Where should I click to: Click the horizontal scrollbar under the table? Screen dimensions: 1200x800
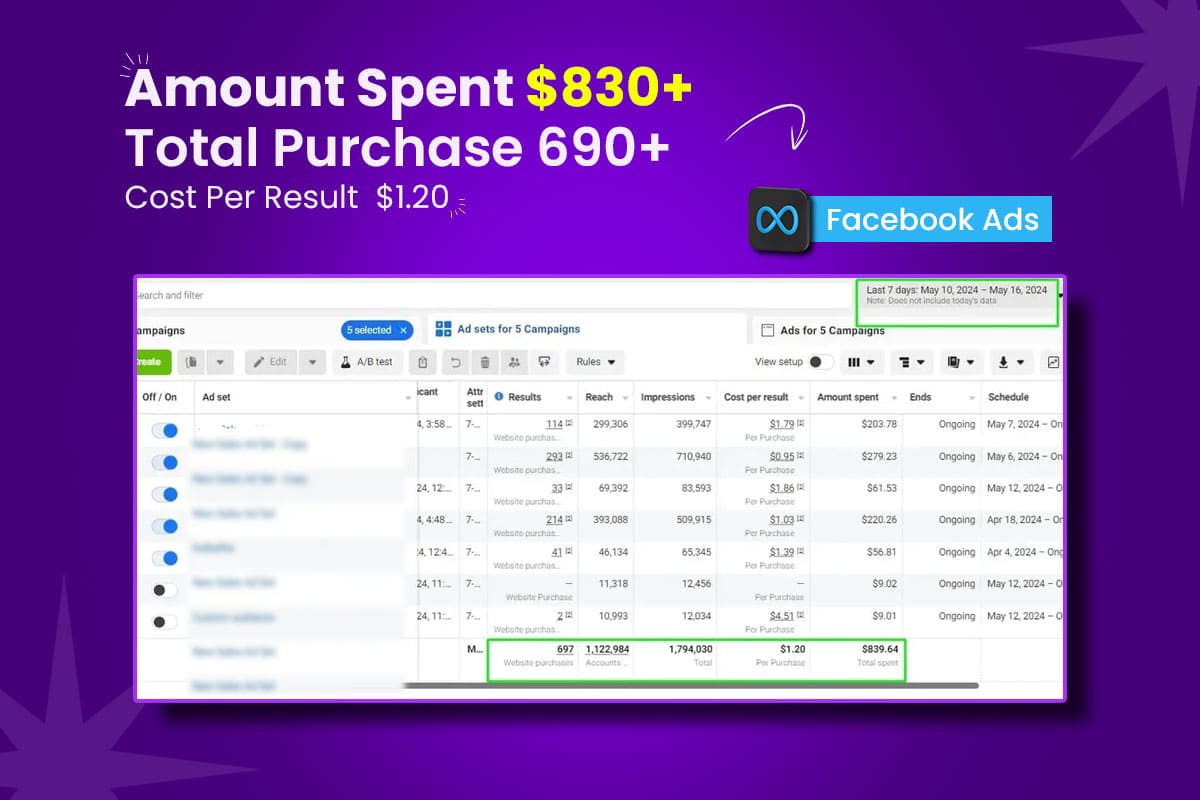tap(690, 686)
